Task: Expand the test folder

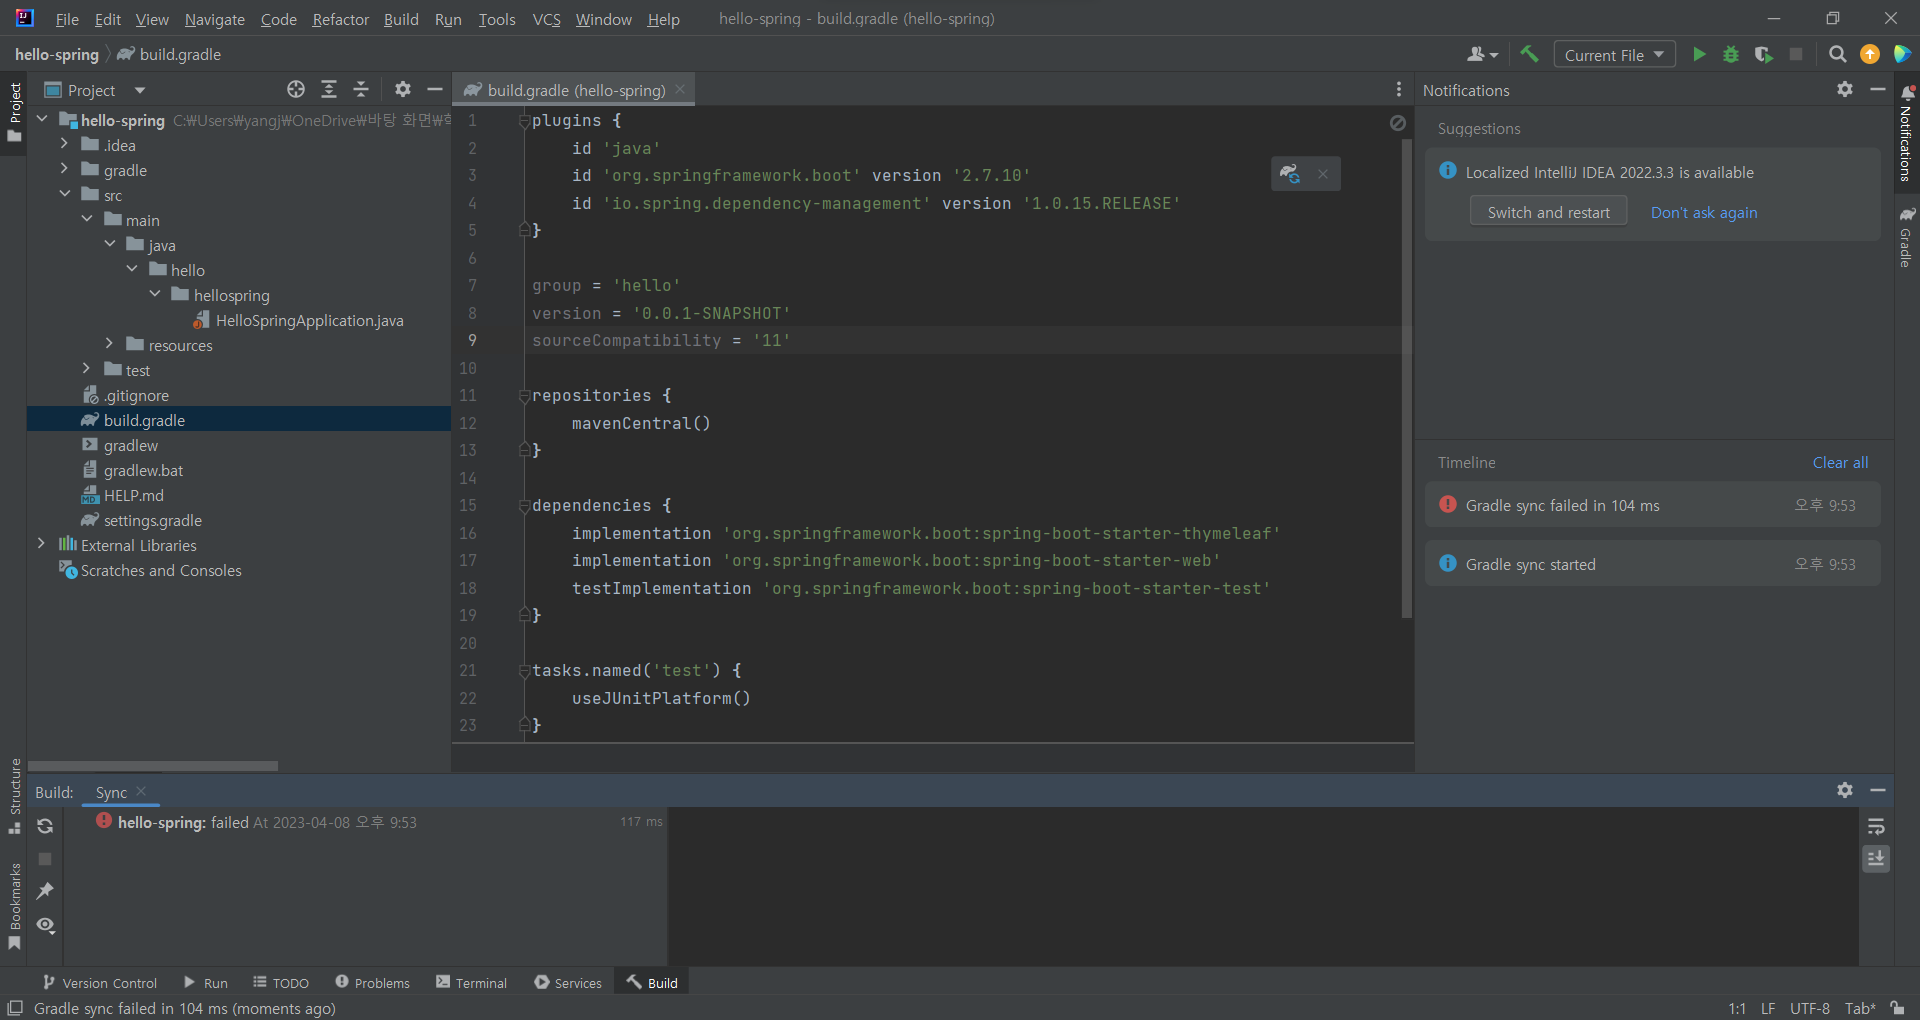Action: pos(87,369)
